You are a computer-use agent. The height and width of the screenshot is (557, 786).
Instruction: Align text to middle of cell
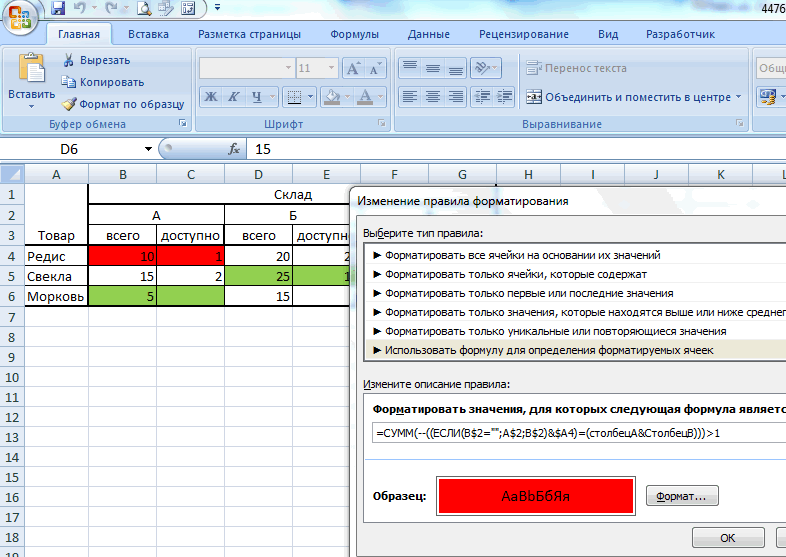click(x=433, y=68)
